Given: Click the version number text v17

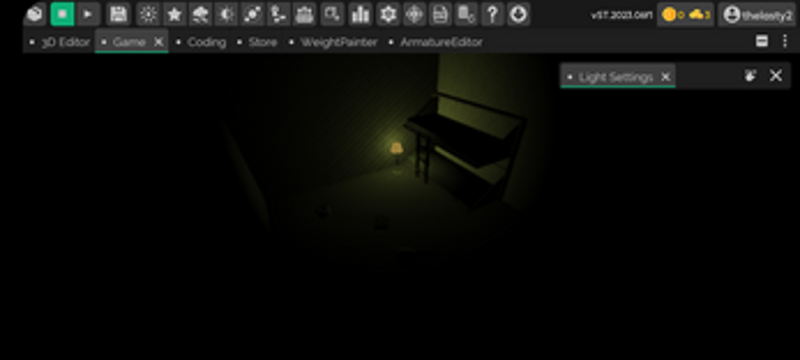Looking at the screenshot, I should tap(621, 15).
